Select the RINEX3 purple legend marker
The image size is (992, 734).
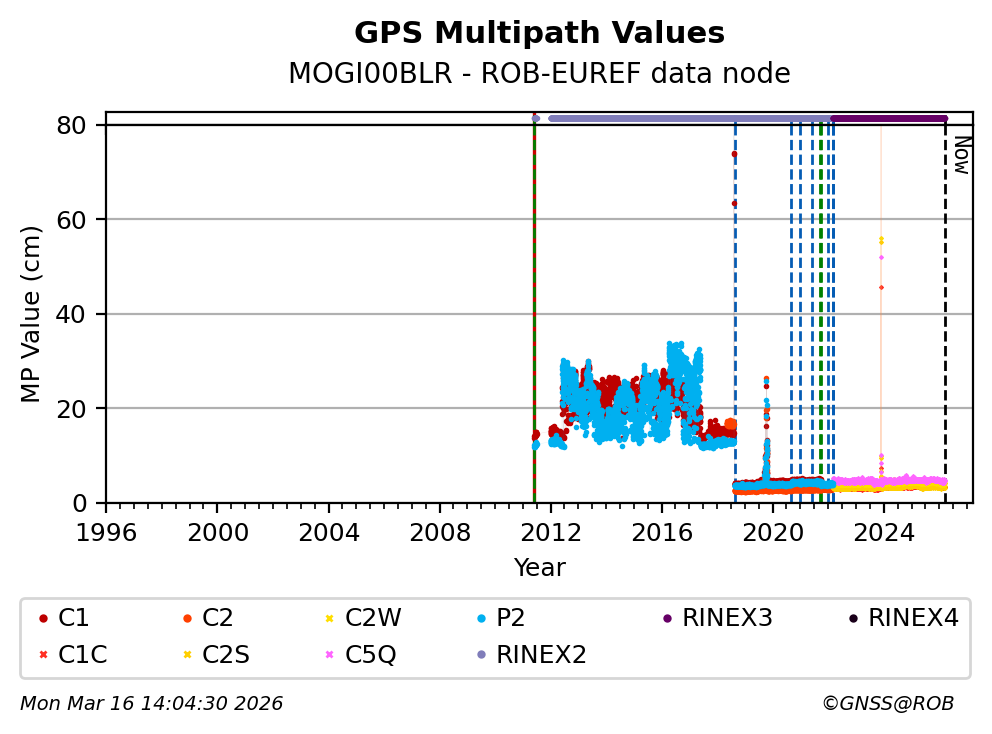(667, 619)
